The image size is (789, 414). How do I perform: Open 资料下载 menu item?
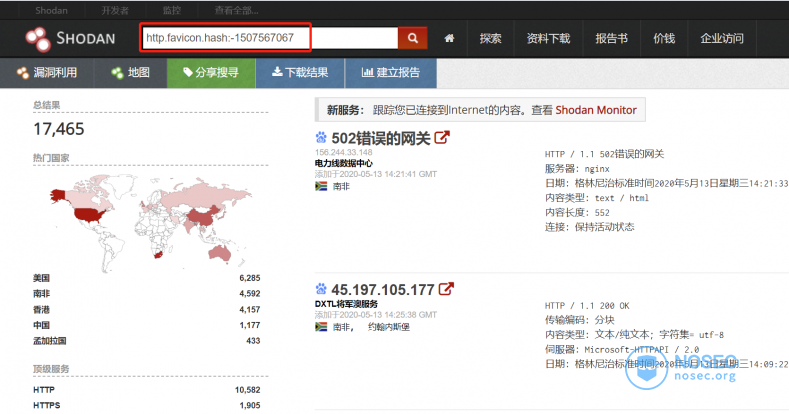[x=548, y=39]
